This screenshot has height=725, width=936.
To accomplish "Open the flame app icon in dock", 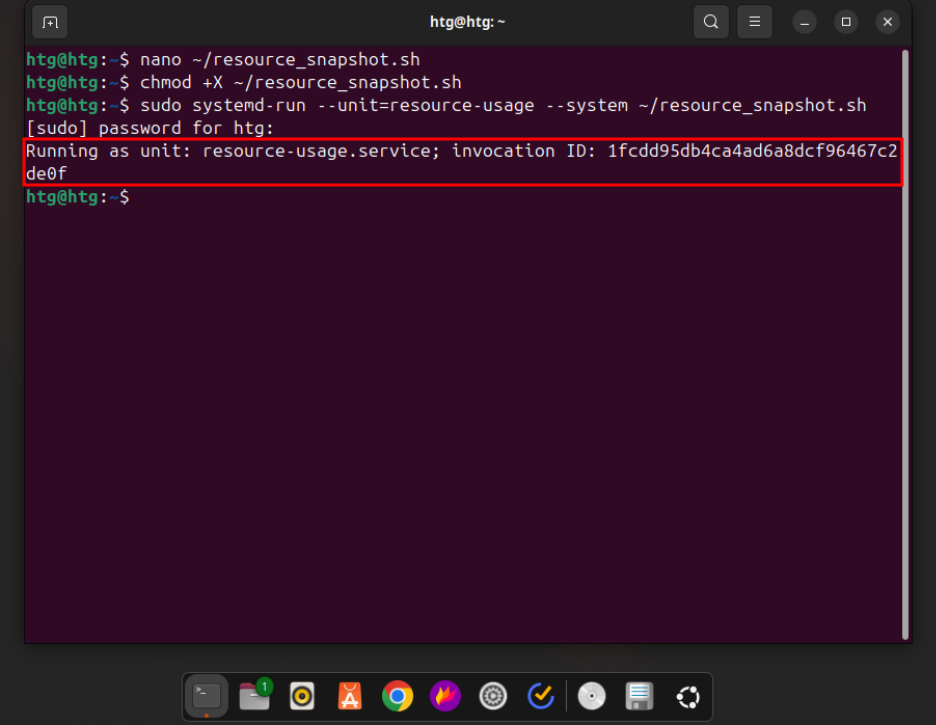I will tap(445, 696).
